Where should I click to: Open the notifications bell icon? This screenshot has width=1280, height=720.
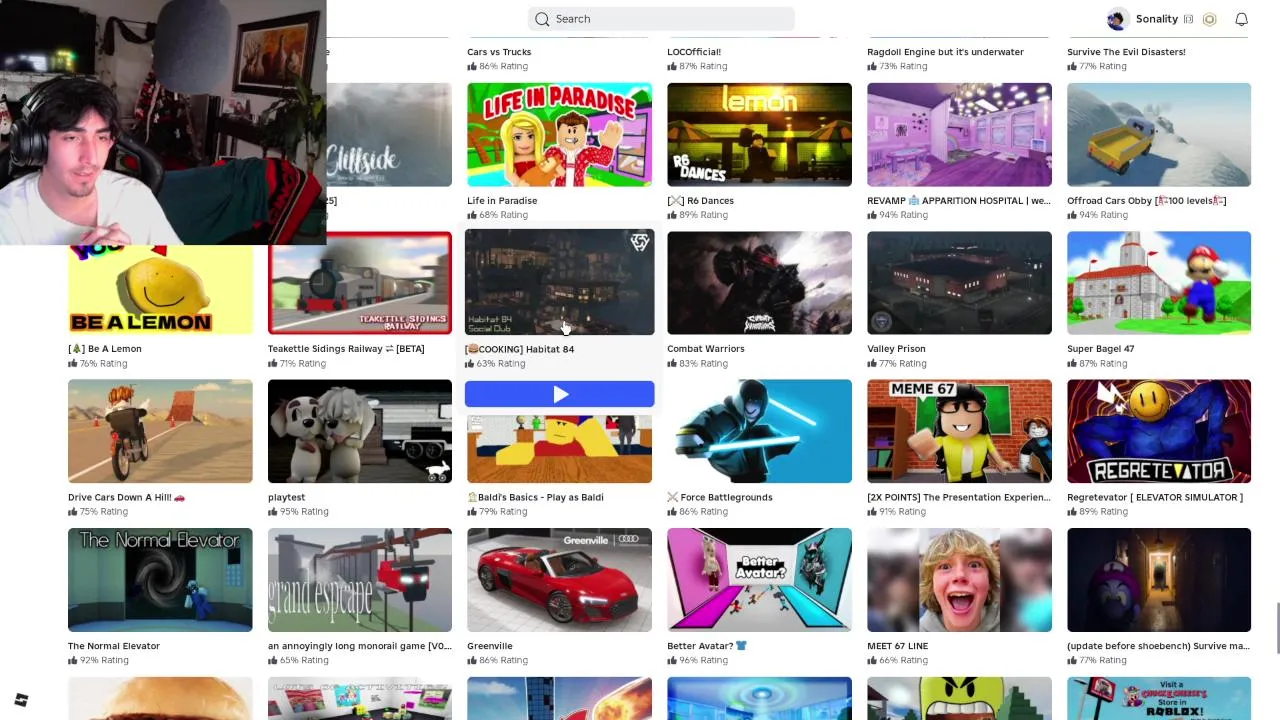coord(1241,19)
